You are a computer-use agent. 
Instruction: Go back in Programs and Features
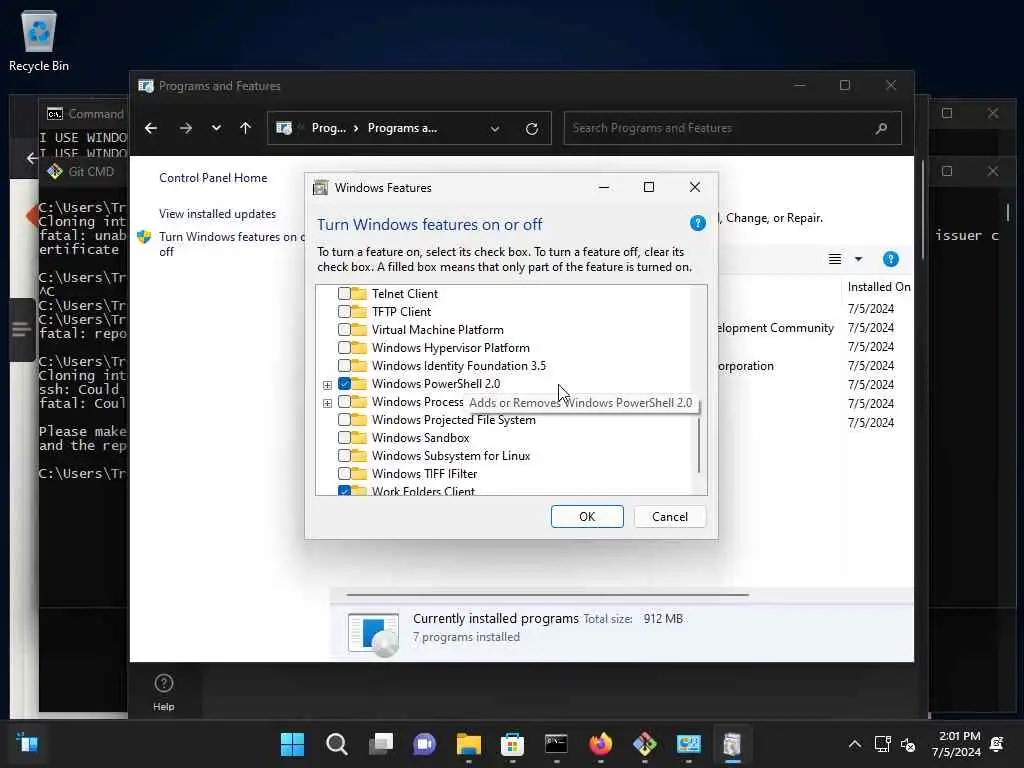pyautogui.click(x=151, y=128)
